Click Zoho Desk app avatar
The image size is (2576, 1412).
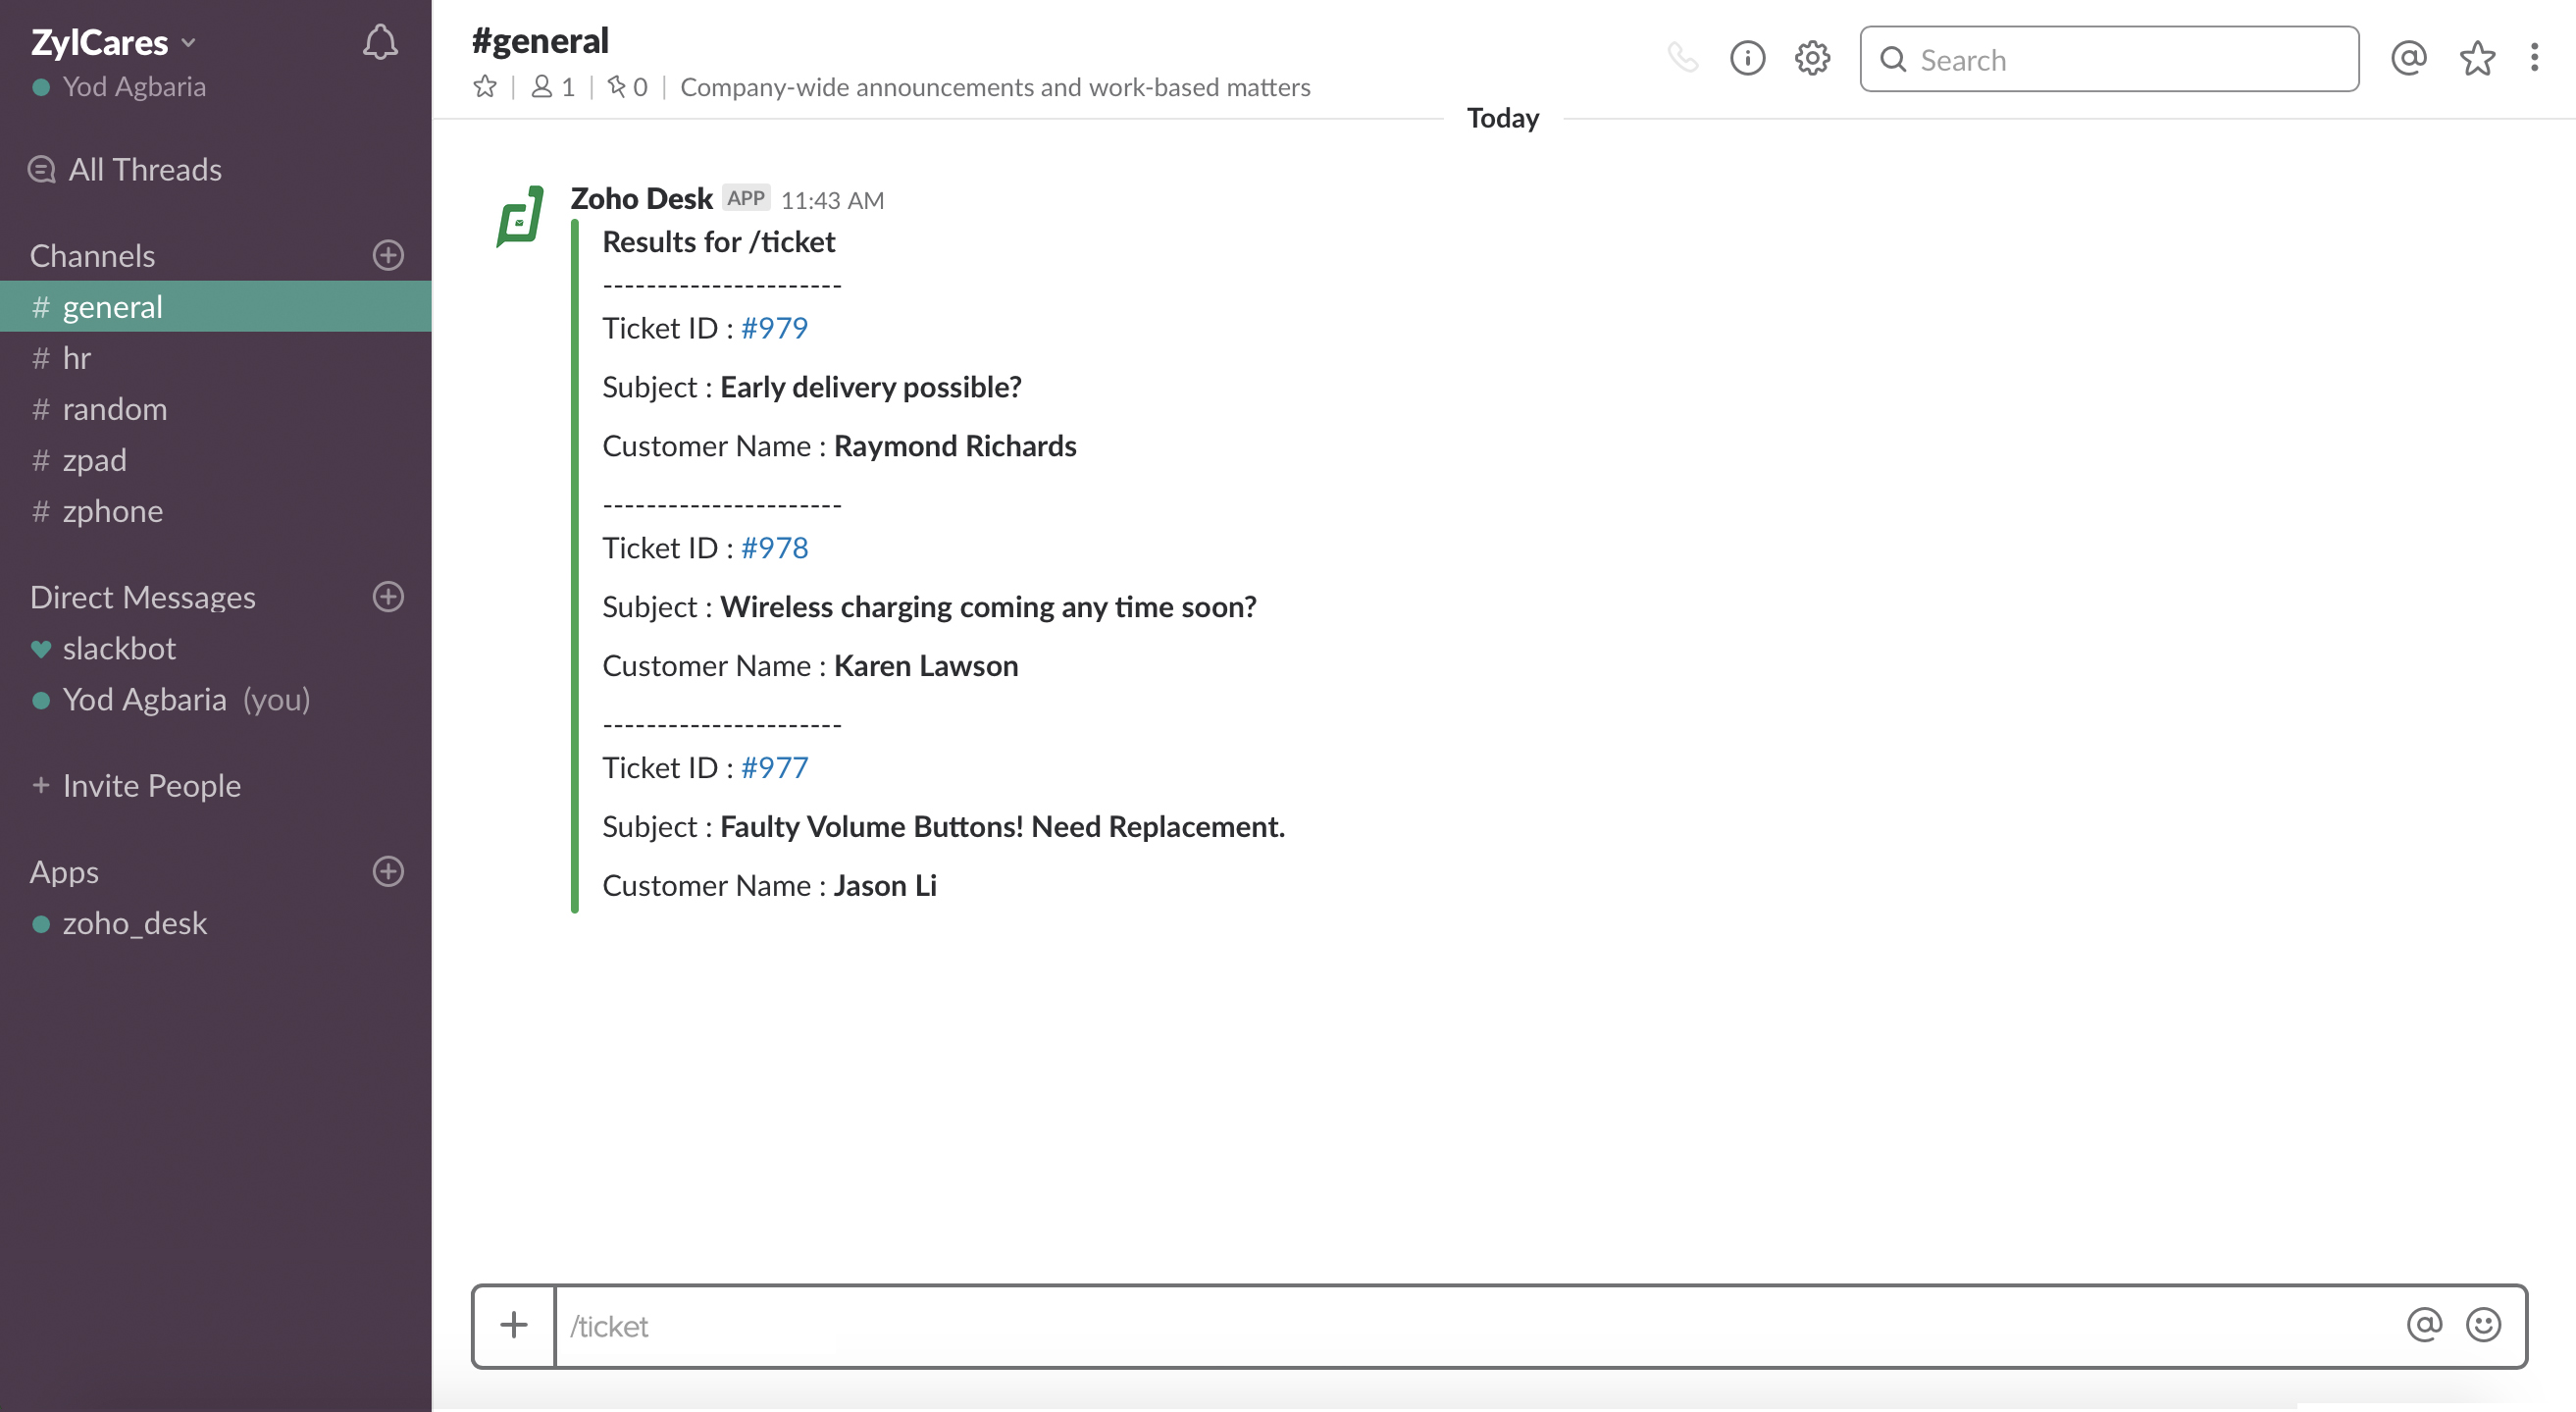point(520,216)
